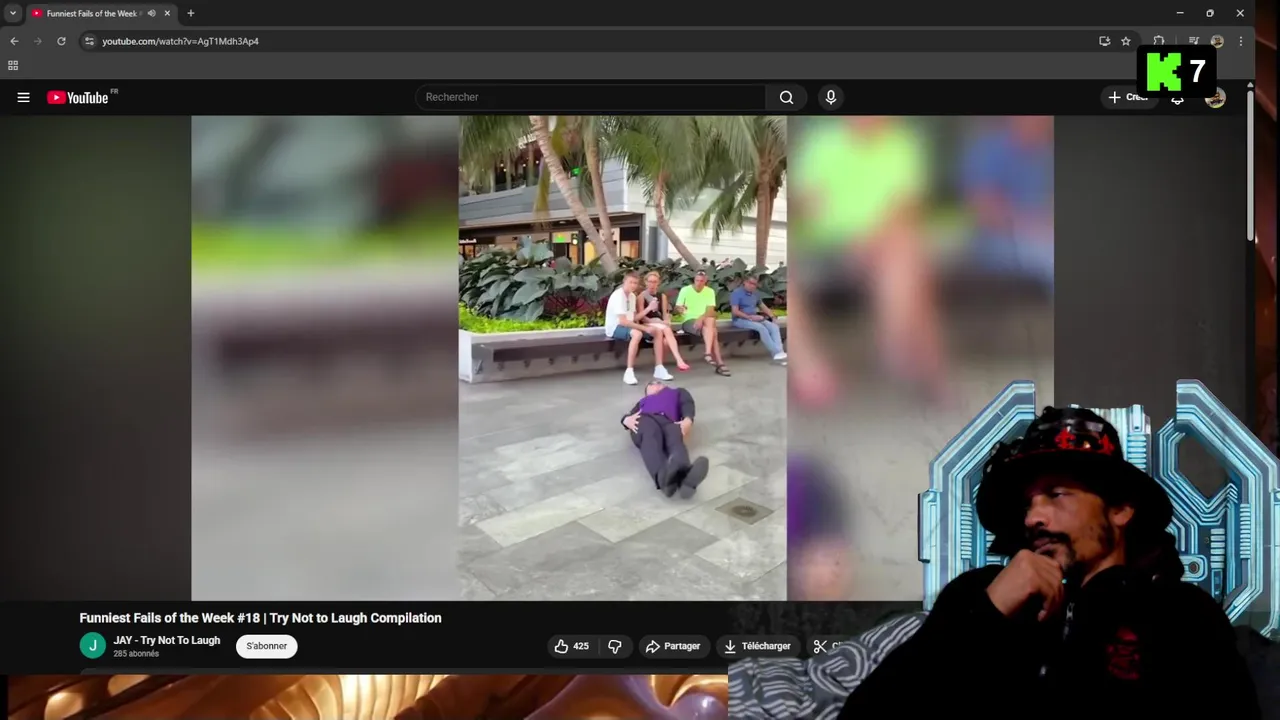Go forward in browser history

click(38, 41)
